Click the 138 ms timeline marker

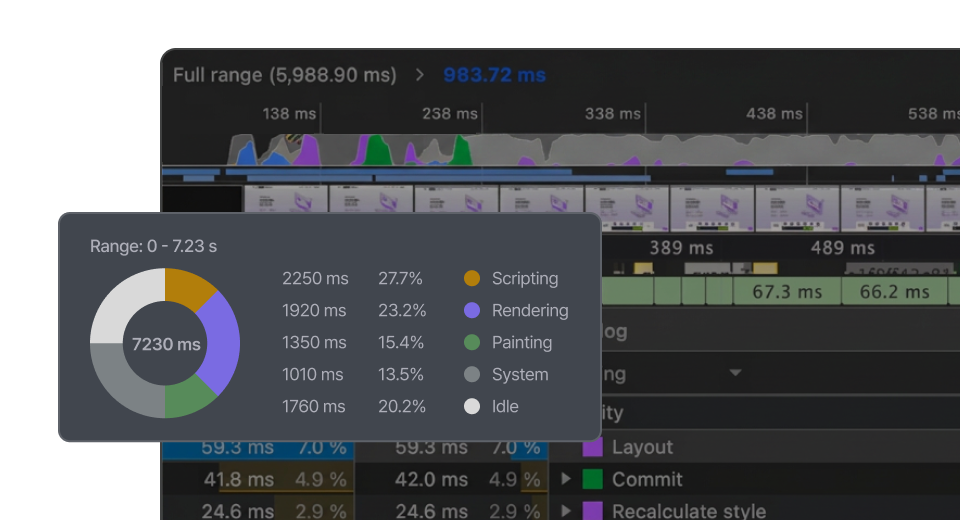289,114
